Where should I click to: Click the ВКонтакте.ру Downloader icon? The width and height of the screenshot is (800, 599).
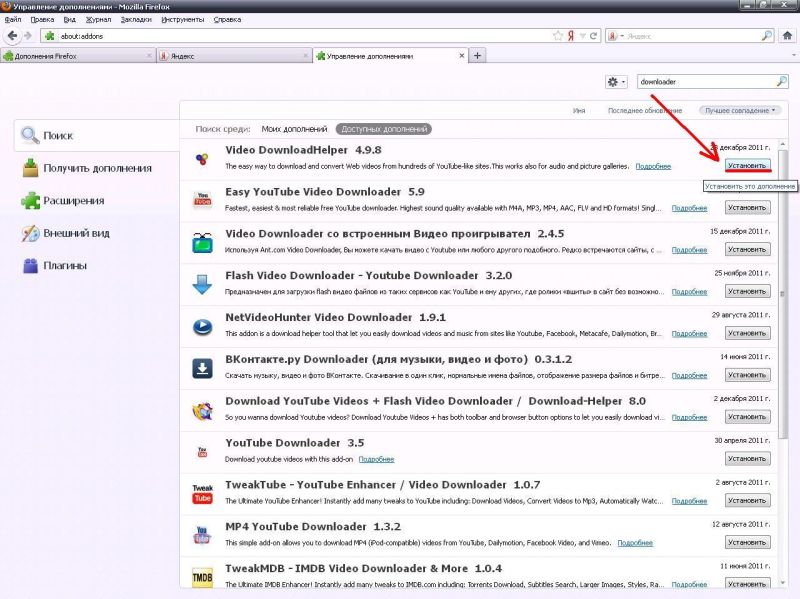202,368
